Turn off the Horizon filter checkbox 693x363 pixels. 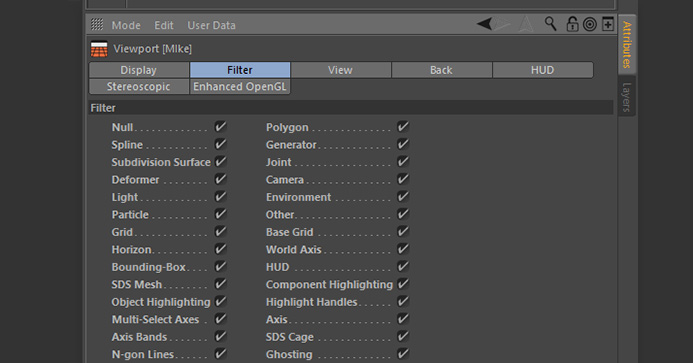click(x=220, y=249)
